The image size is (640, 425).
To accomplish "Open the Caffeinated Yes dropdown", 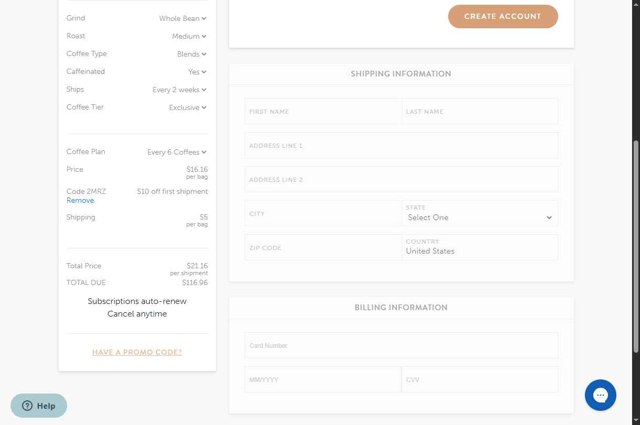I will tap(197, 72).
